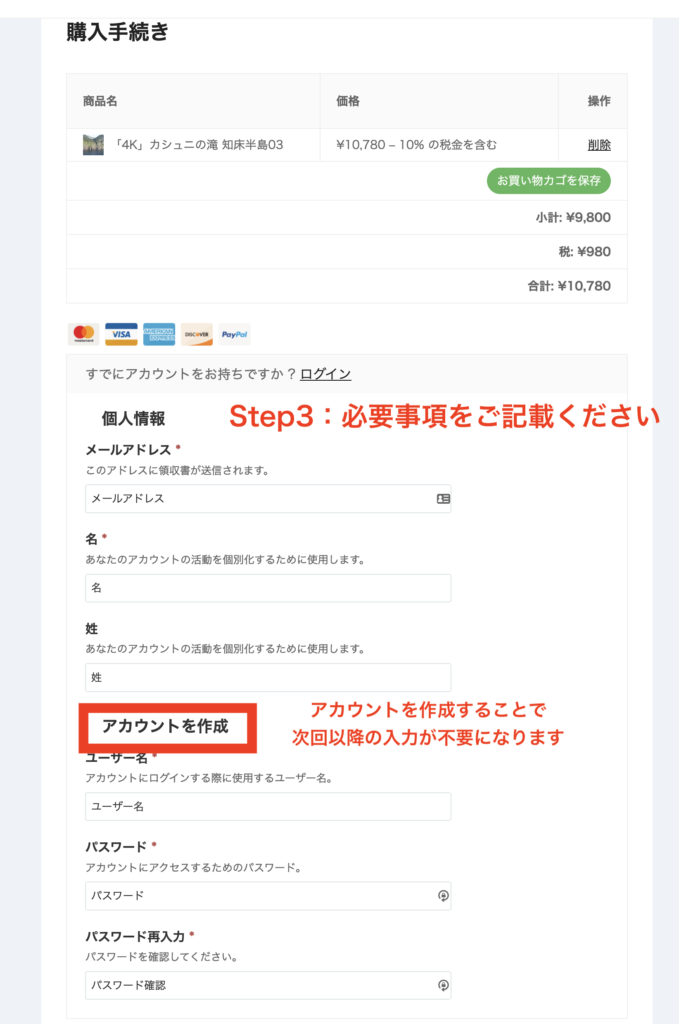
Task: Click password manager icon in パスワード field
Action: click(443, 896)
